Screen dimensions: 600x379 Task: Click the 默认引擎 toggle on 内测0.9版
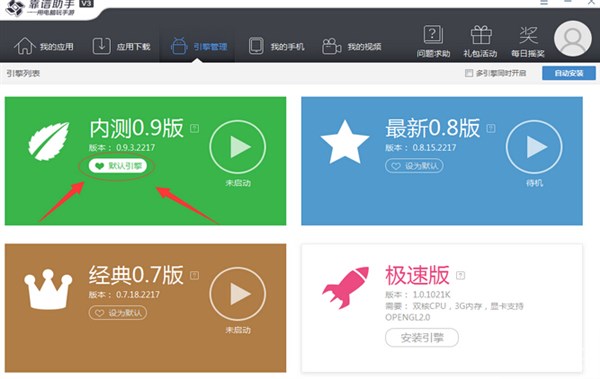(117, 166)
